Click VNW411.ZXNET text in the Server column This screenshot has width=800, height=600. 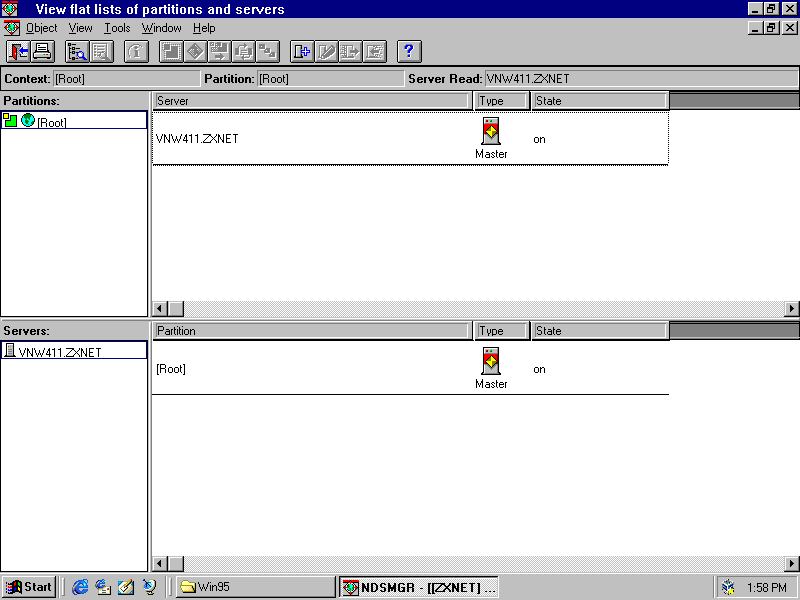[197, 139]
